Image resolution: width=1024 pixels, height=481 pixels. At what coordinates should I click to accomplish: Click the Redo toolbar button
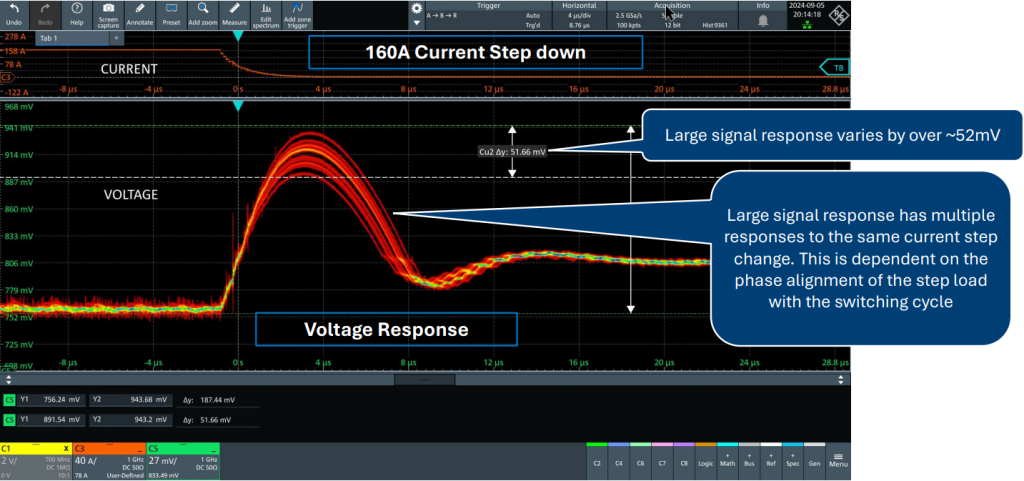coord(46,14)
